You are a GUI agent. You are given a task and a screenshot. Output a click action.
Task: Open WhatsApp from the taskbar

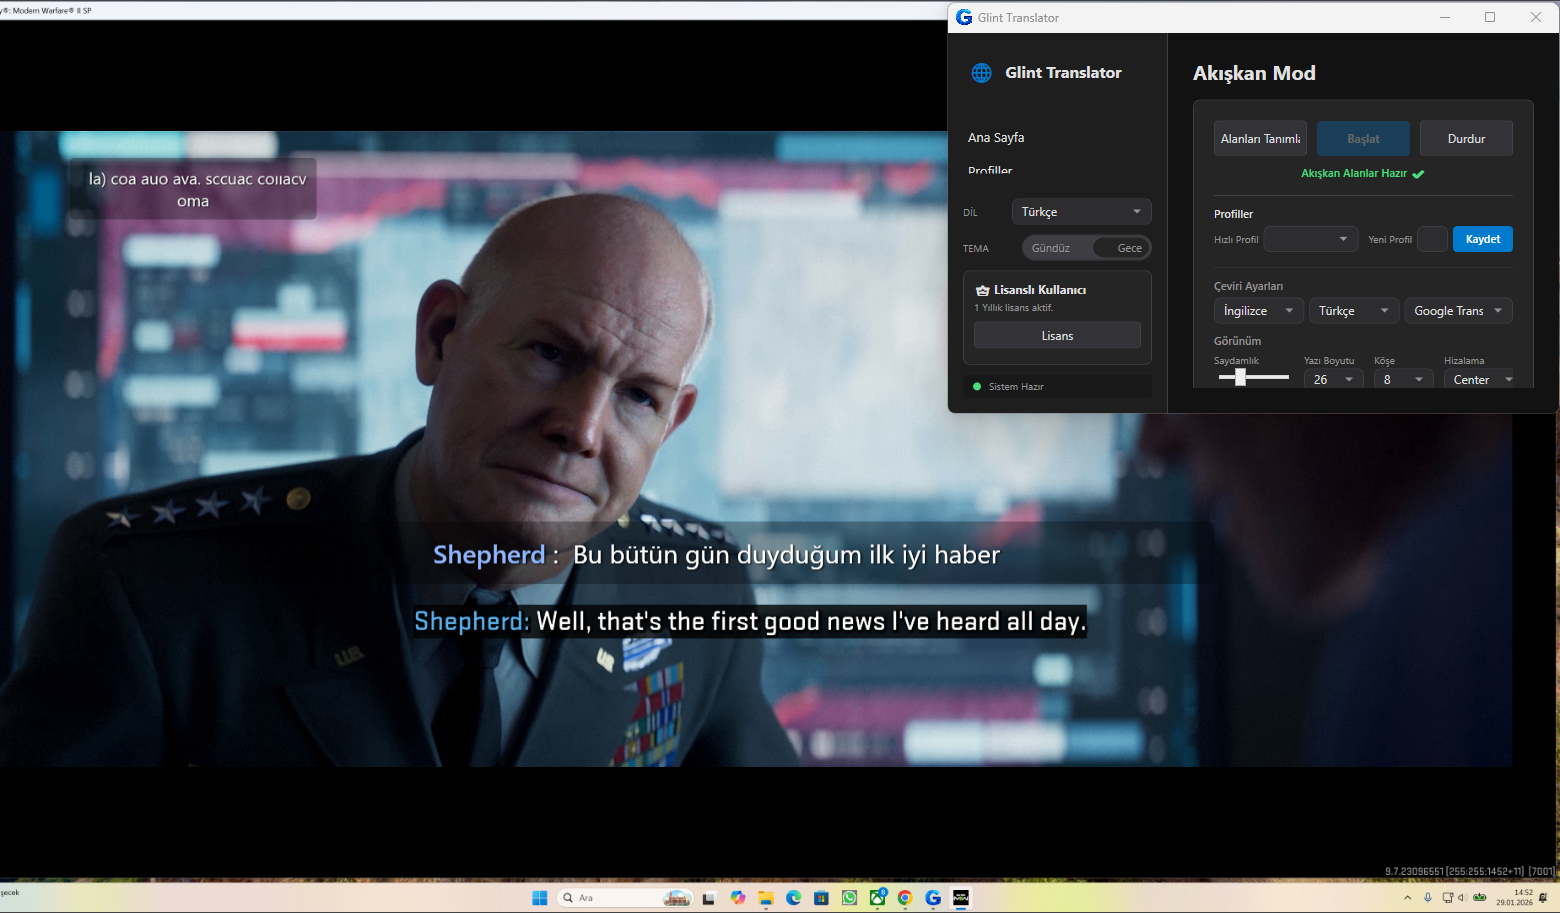pos(849,898)
